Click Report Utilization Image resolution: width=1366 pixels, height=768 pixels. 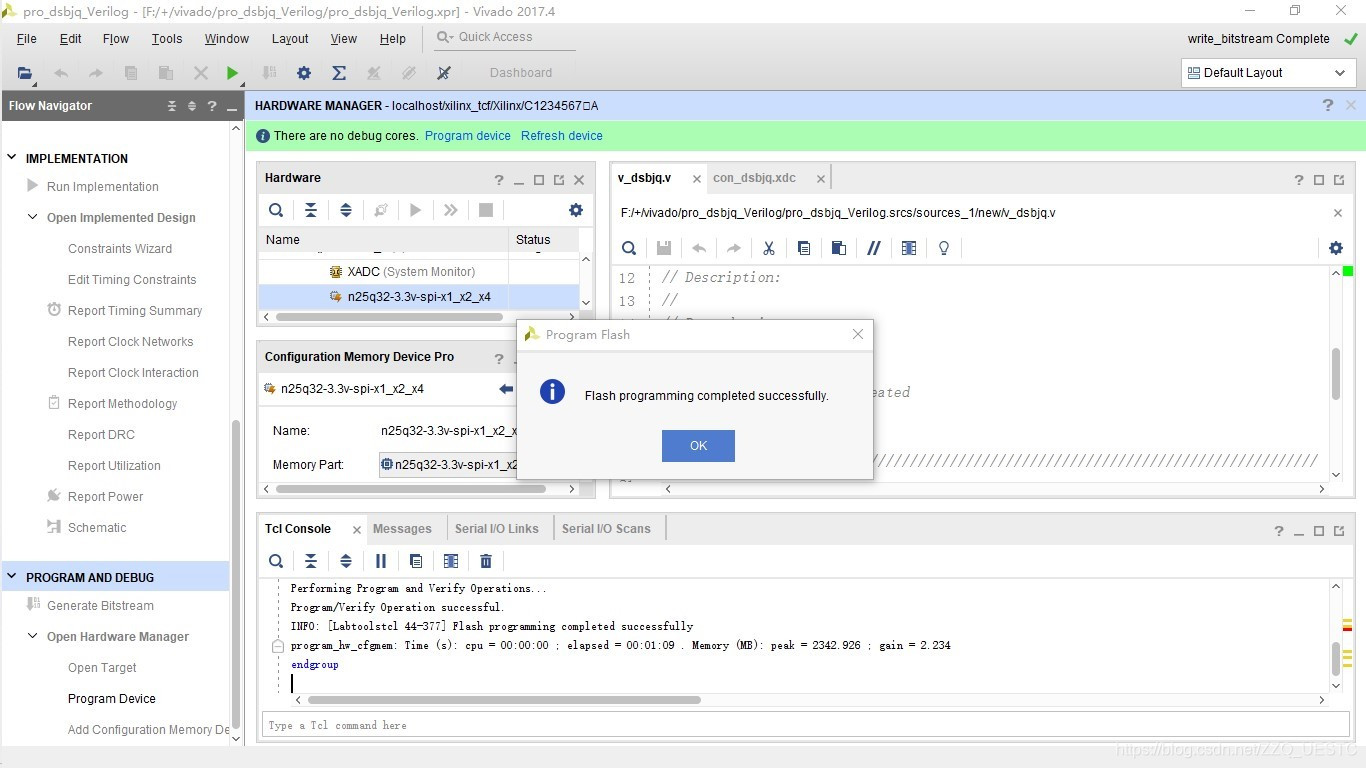click(x=114, y=466)
